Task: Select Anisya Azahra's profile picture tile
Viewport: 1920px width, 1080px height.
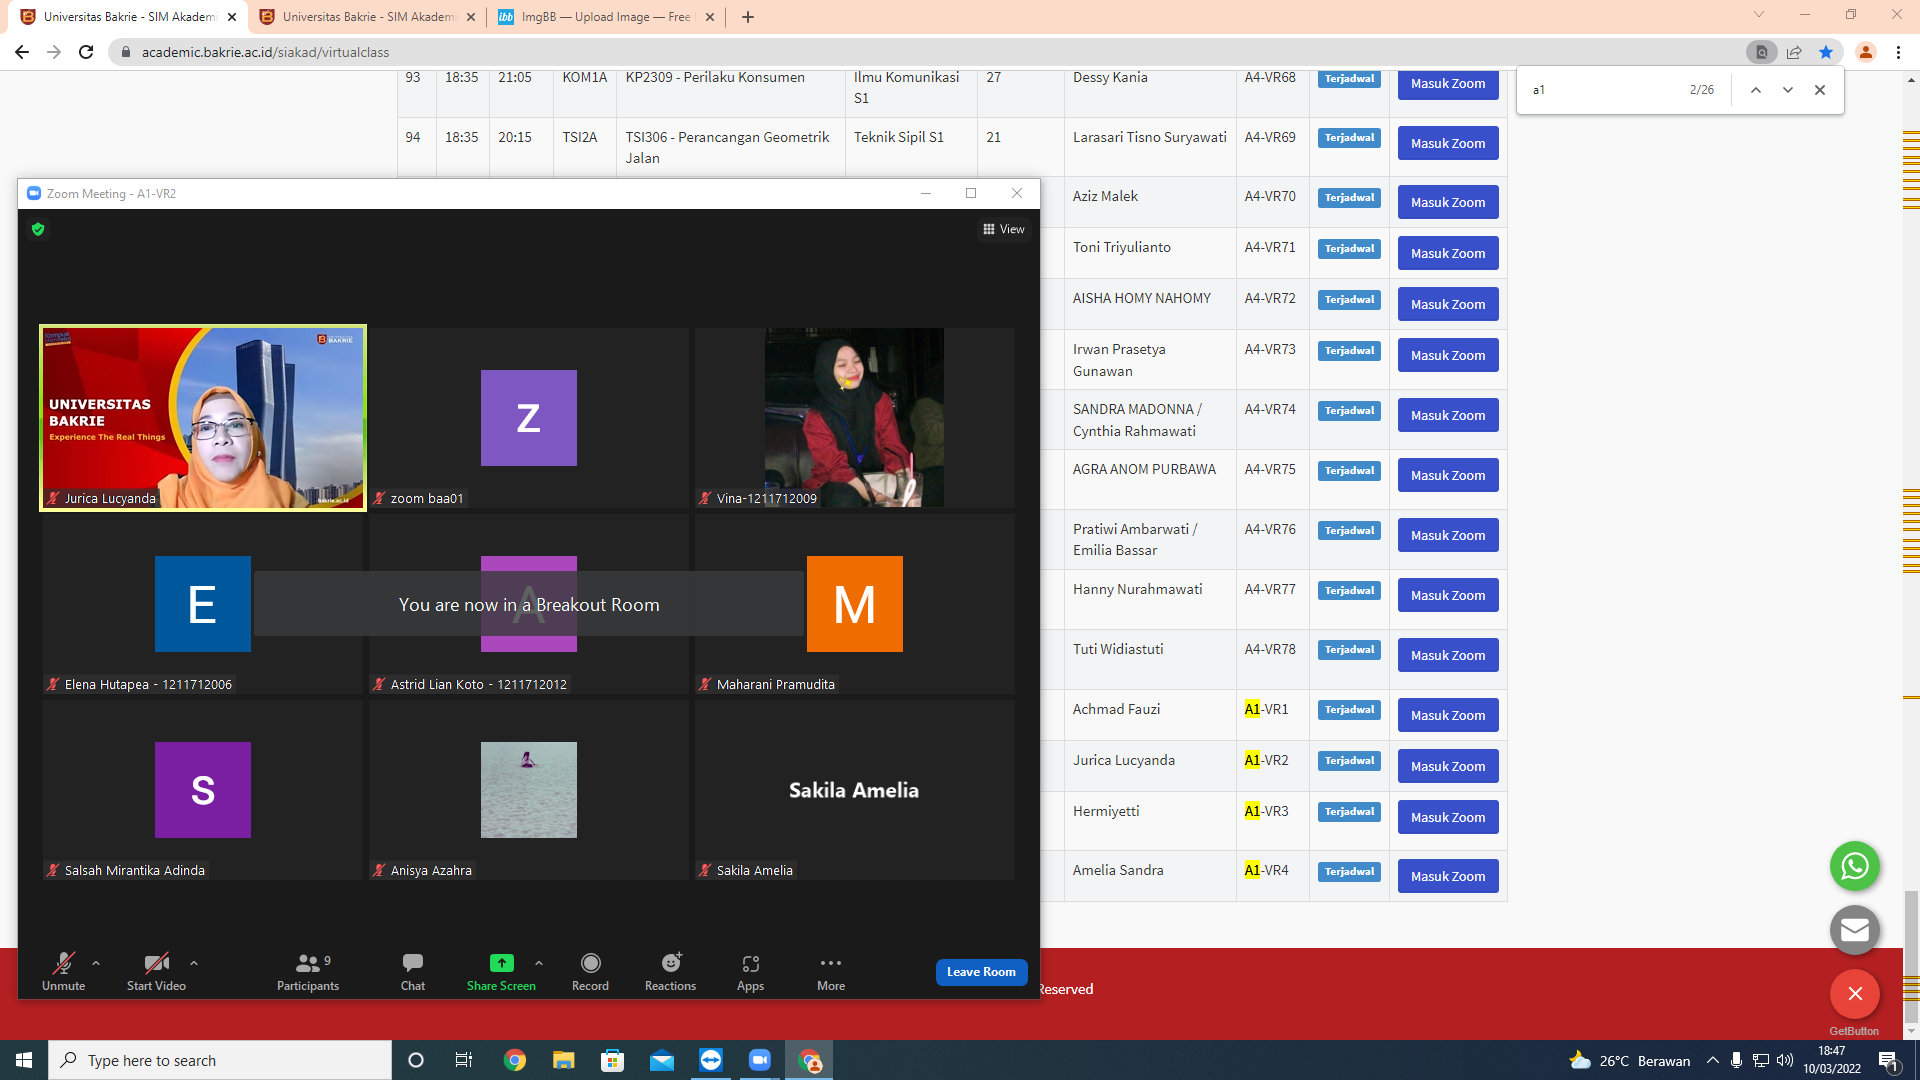Action: tap(529, 790)
